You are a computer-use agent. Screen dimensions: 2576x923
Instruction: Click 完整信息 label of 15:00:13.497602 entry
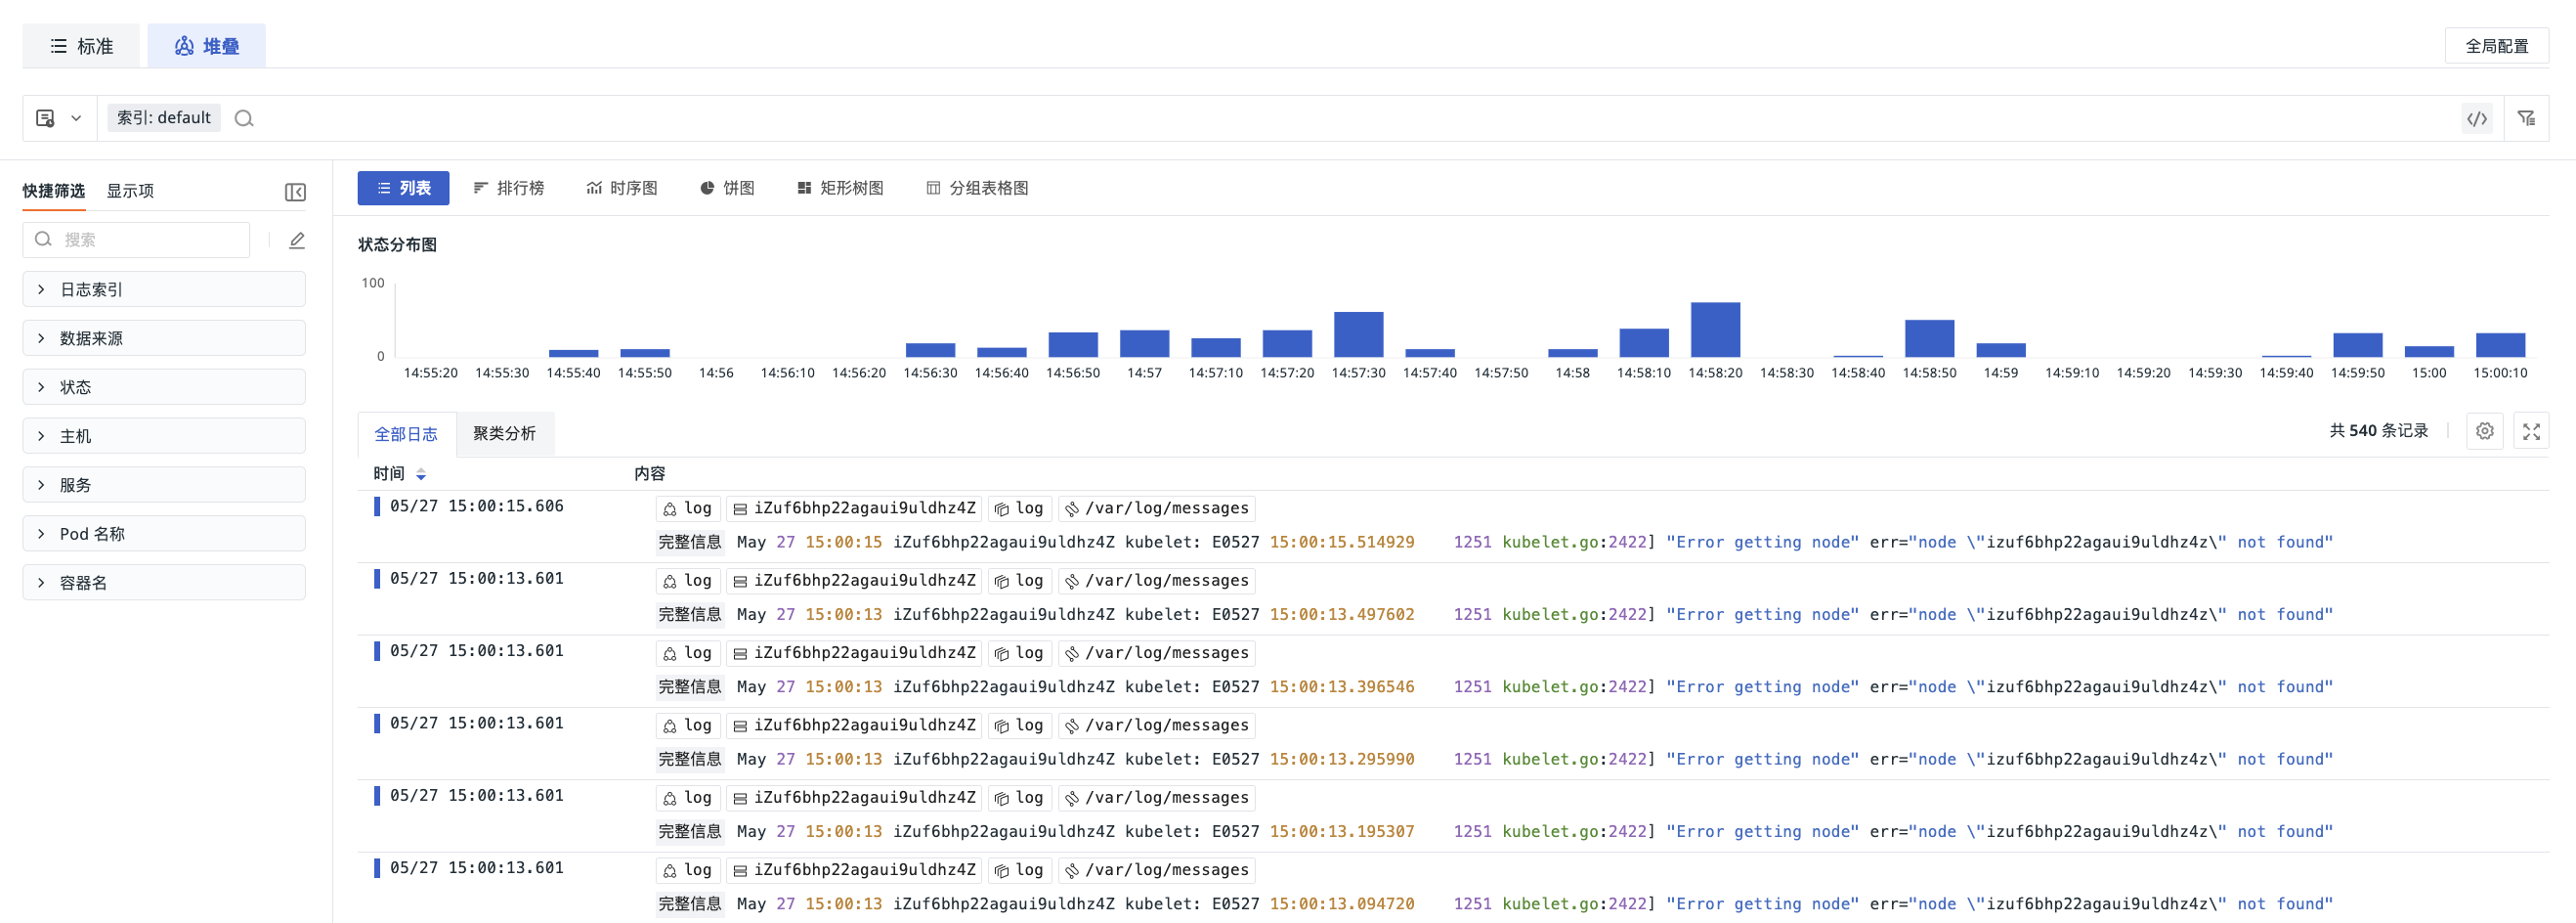(689, 614)
